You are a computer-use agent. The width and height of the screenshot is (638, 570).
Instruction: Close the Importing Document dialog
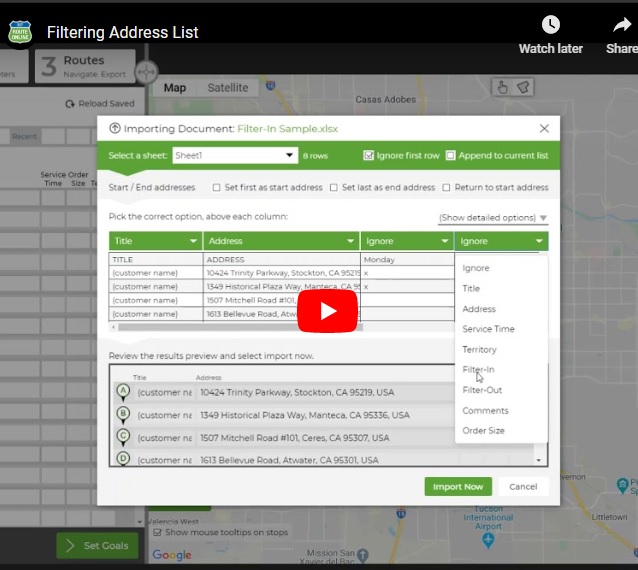tap(544, 129)
